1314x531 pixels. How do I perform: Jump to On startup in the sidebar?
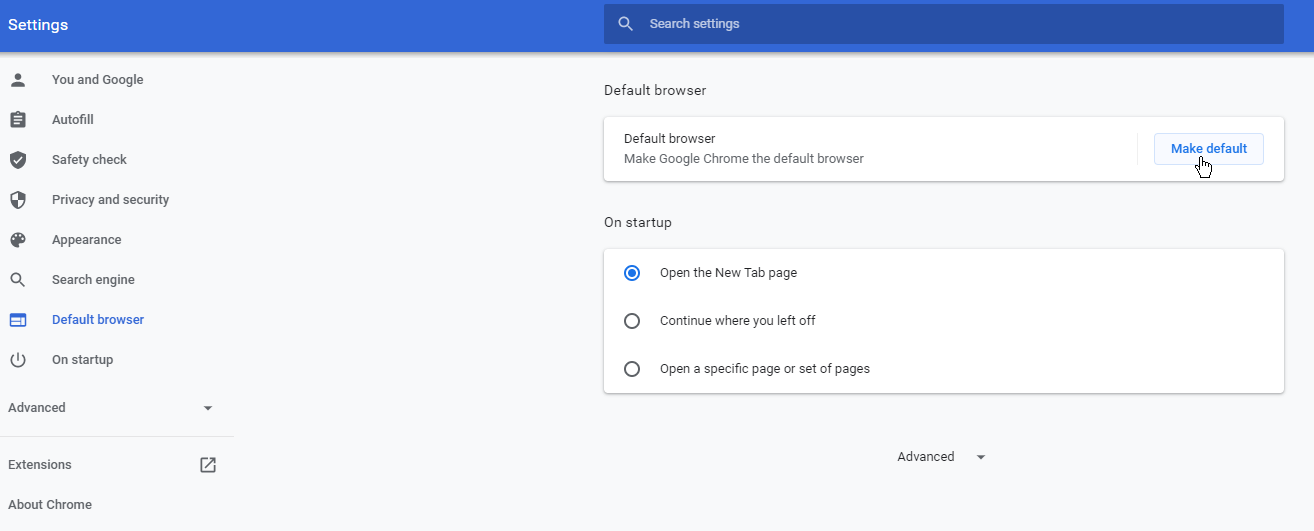click(x=82, y=360)
